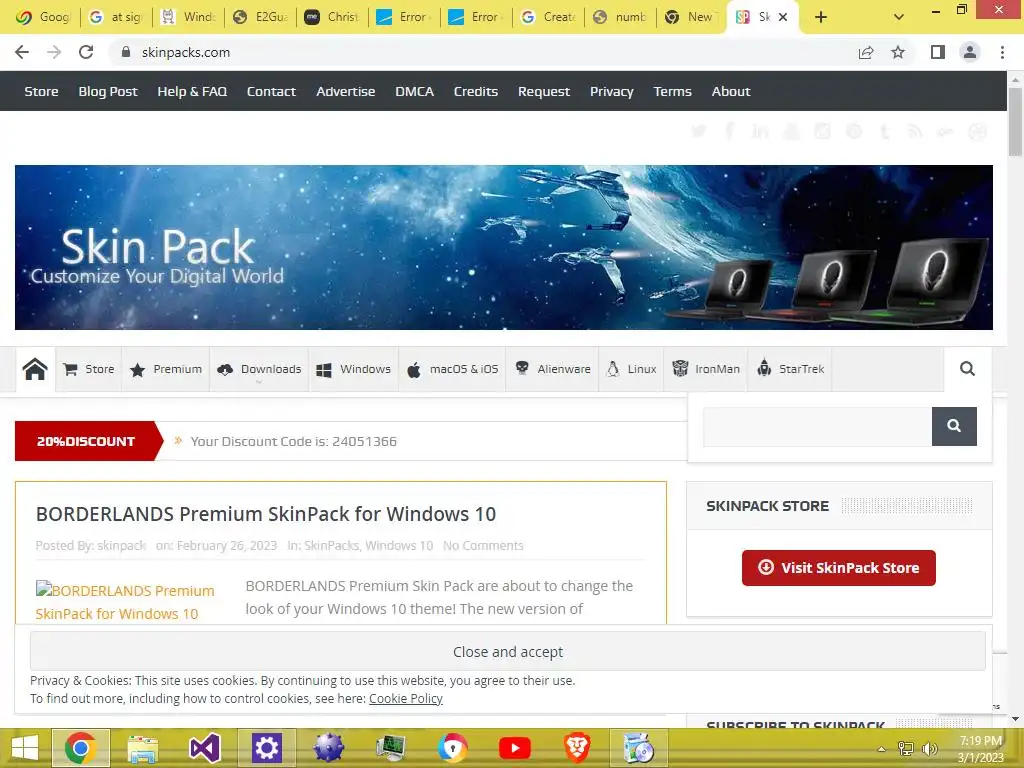Switch to the E2Gu tab

click(x=260, y=17)
